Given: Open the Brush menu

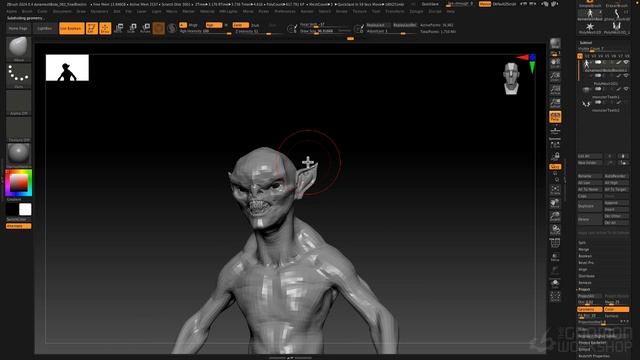Looking at the screenshot, I should (x=27, y=11).
